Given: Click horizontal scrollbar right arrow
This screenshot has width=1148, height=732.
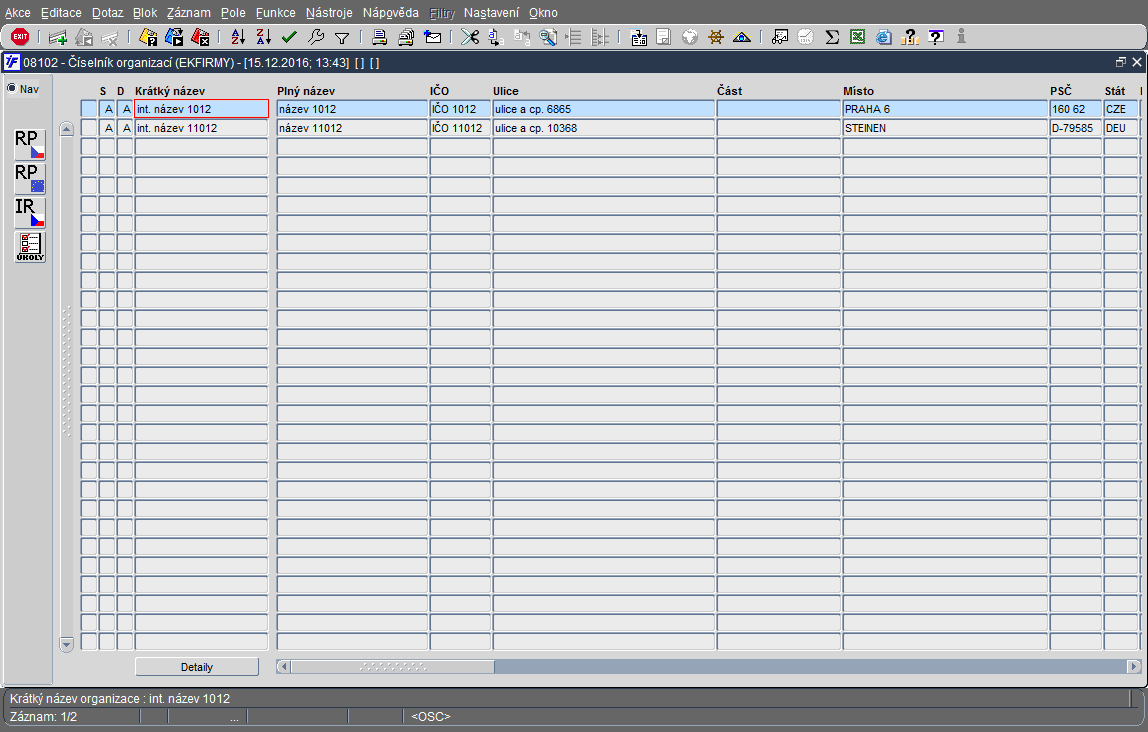Looking at the screenshot, I should coord(1133,666).
